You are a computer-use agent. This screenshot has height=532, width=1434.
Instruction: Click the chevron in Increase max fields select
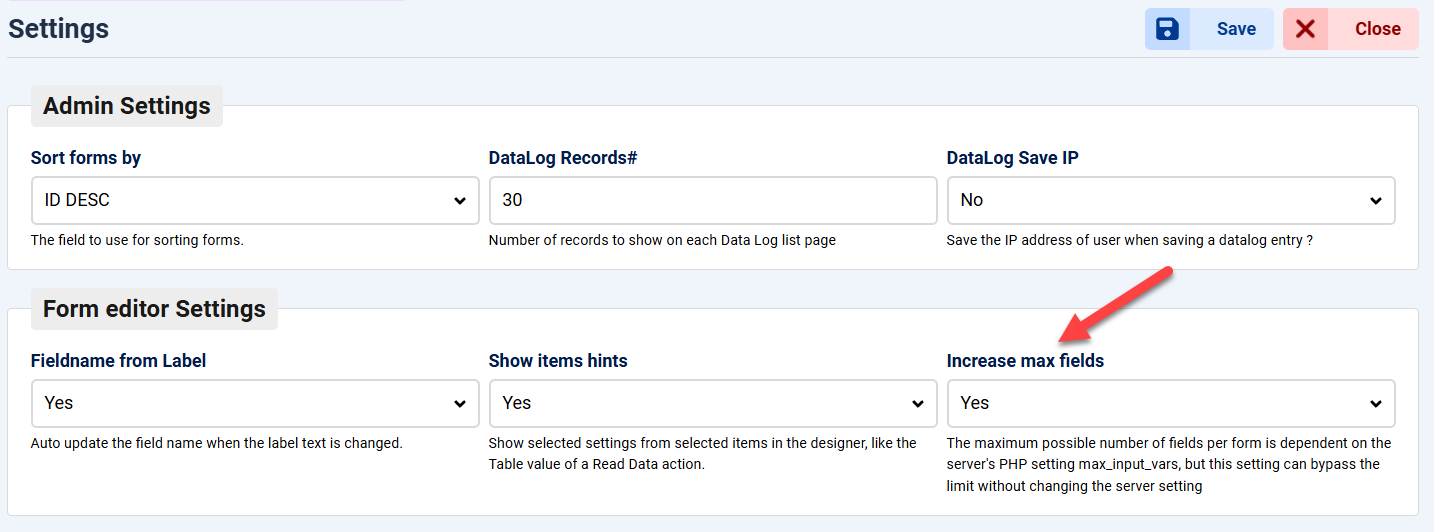coord(1375,404)
